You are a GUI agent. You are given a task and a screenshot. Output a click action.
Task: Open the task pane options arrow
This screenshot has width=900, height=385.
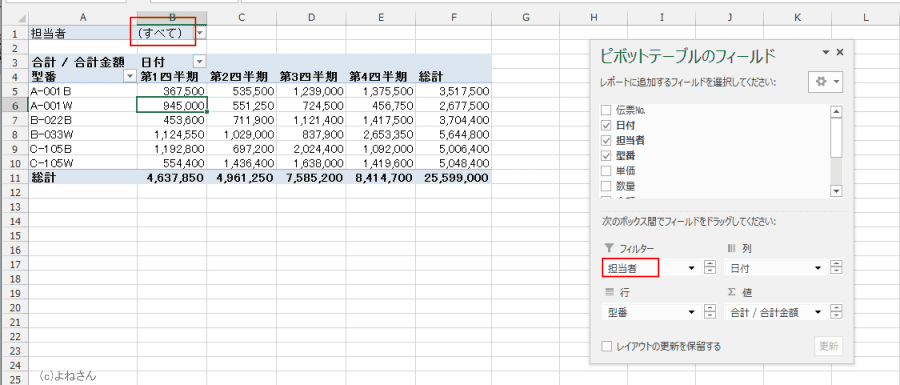click(x=827, y=52)
